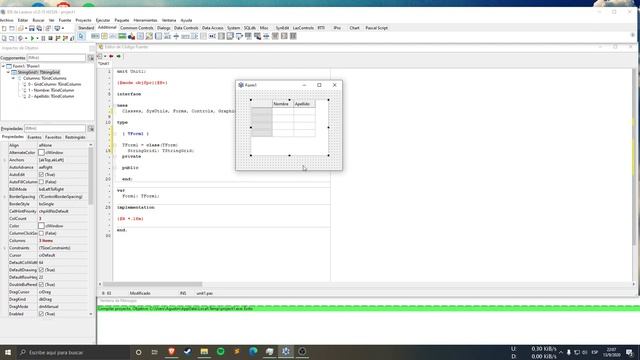The width and height of the screenshot is (640, 360).
Task: Switch to the Dialogs palette tab
Action: (164, 28)
